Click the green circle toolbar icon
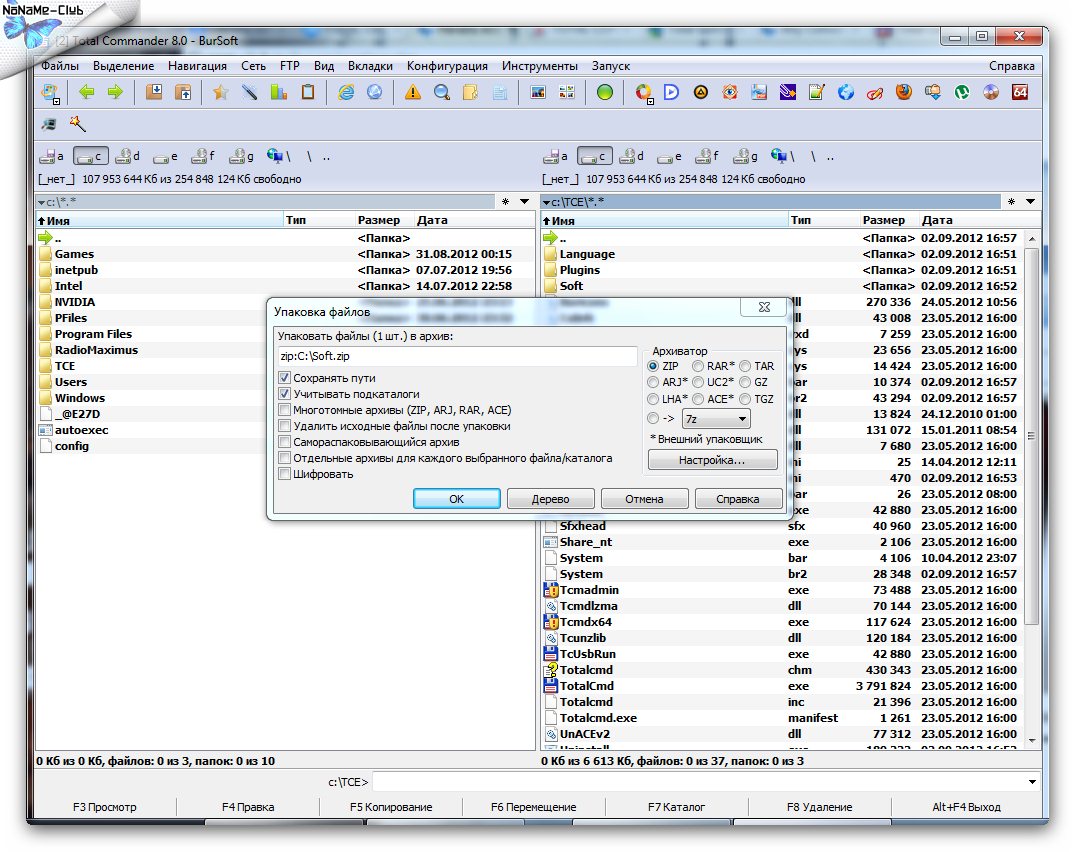 605,93
